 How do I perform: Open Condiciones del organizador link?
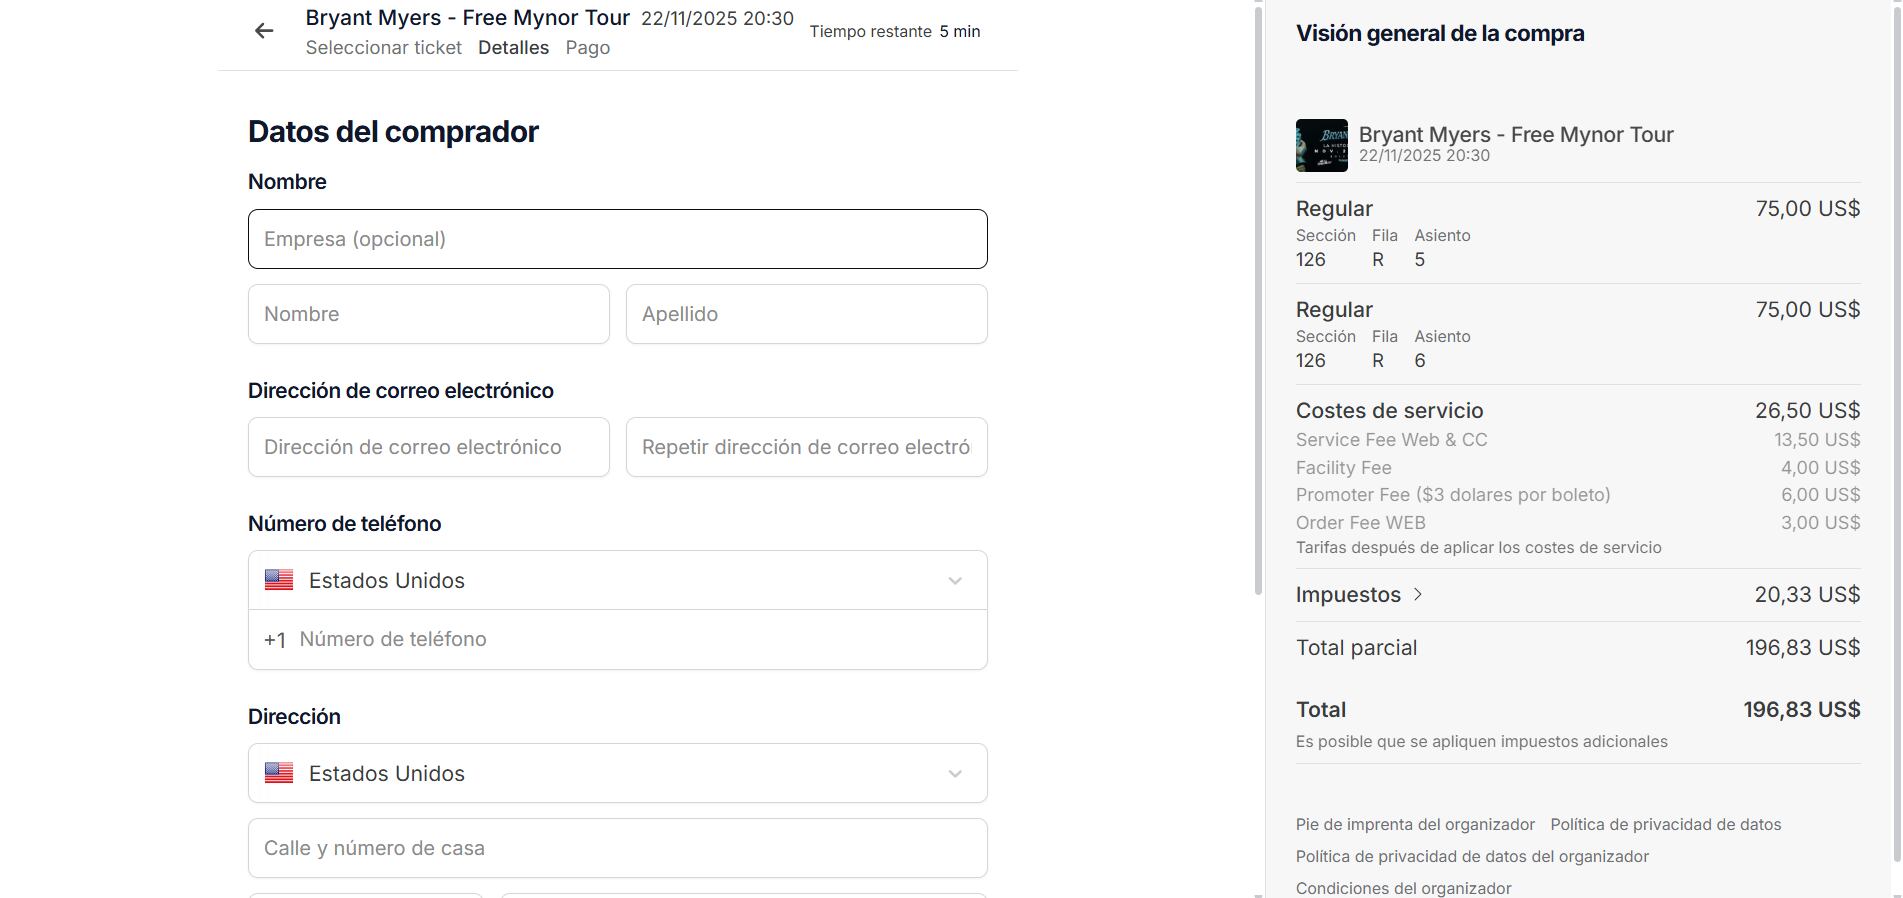(1403, 888)
